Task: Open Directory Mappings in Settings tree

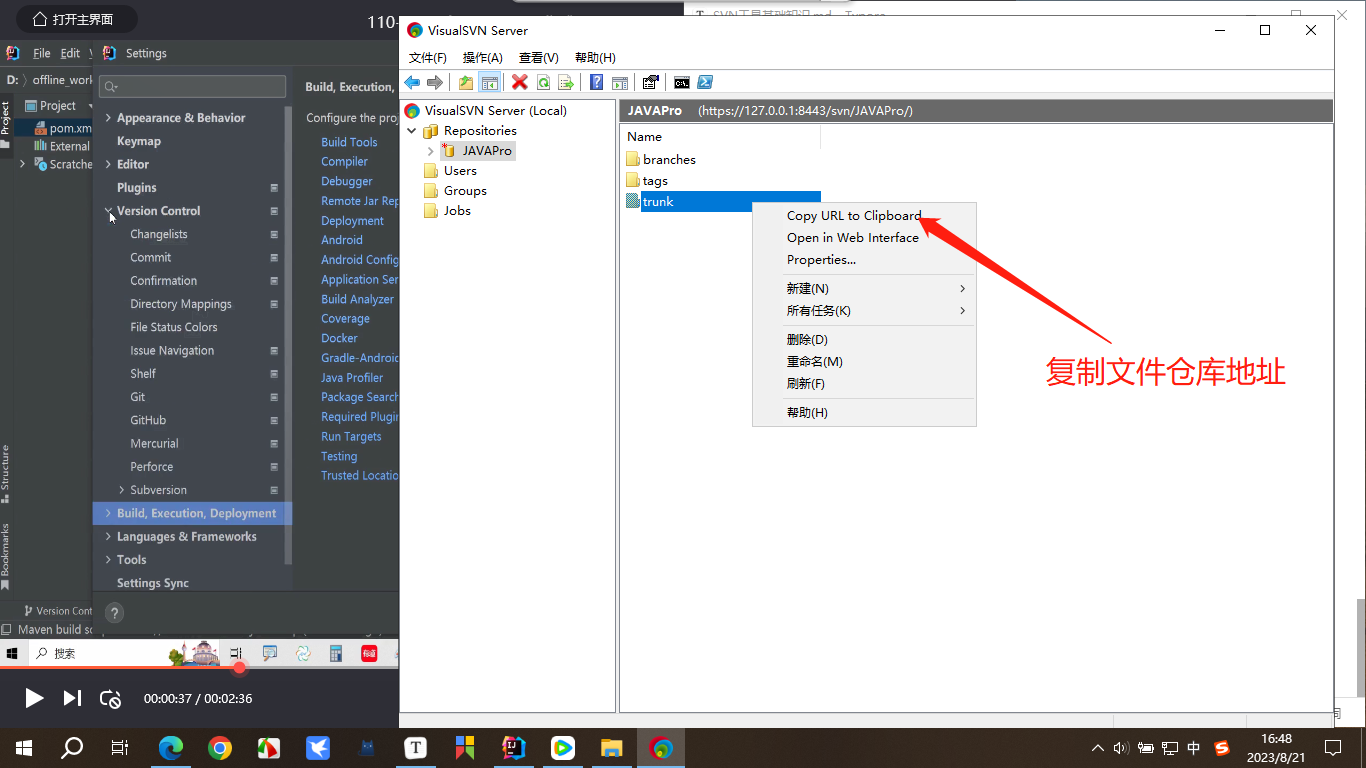Action: tap(181, 304)
